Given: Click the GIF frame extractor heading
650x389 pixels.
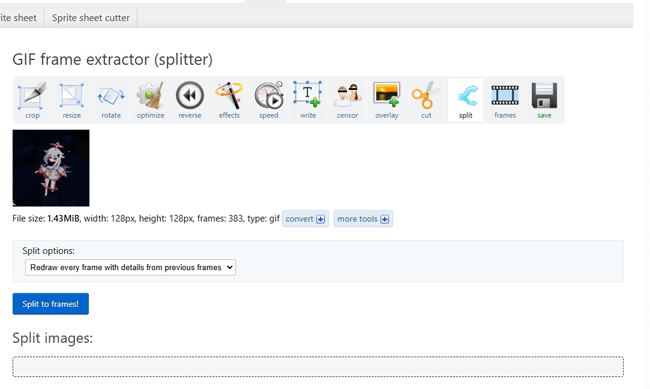Looking at the screenshot, I should coord(112,60).
